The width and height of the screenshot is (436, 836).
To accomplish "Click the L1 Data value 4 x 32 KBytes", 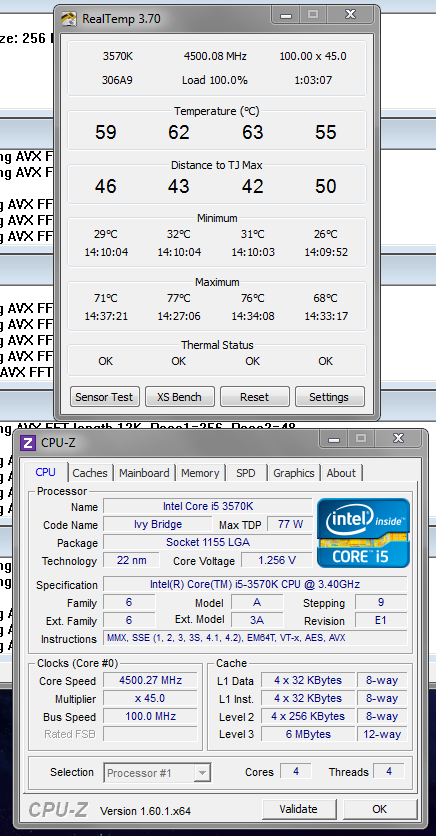I will (308, 680).
